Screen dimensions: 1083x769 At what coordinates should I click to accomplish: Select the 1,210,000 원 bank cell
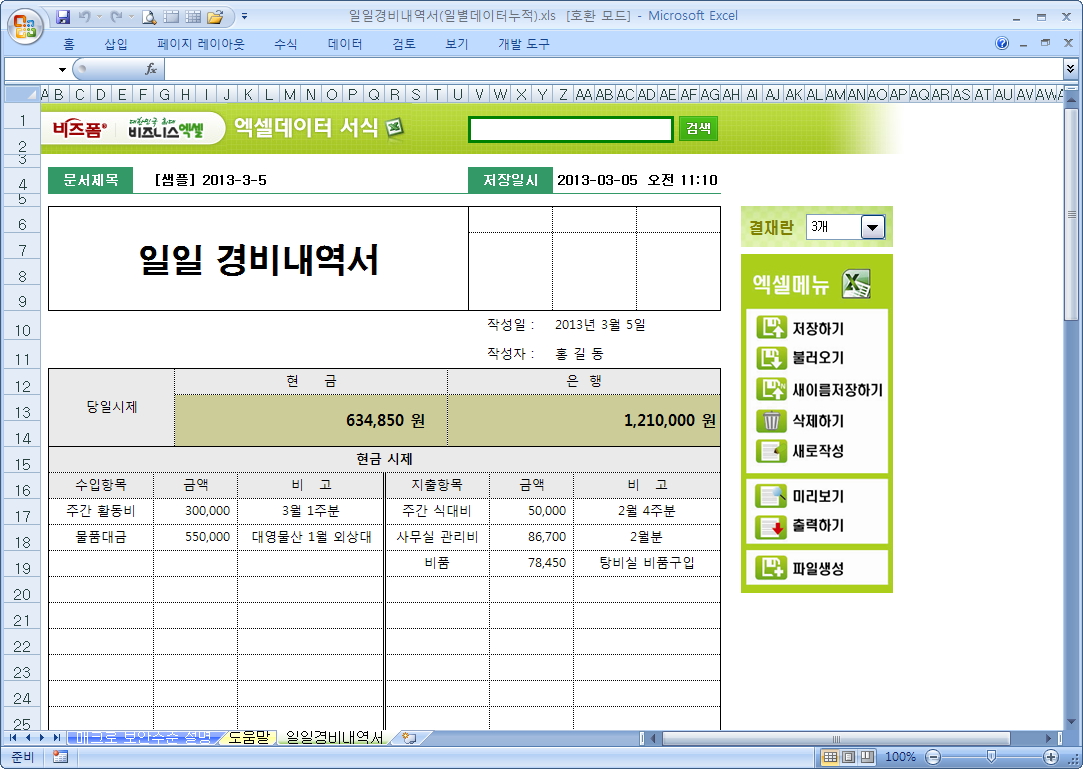click(x=584, y=420)
